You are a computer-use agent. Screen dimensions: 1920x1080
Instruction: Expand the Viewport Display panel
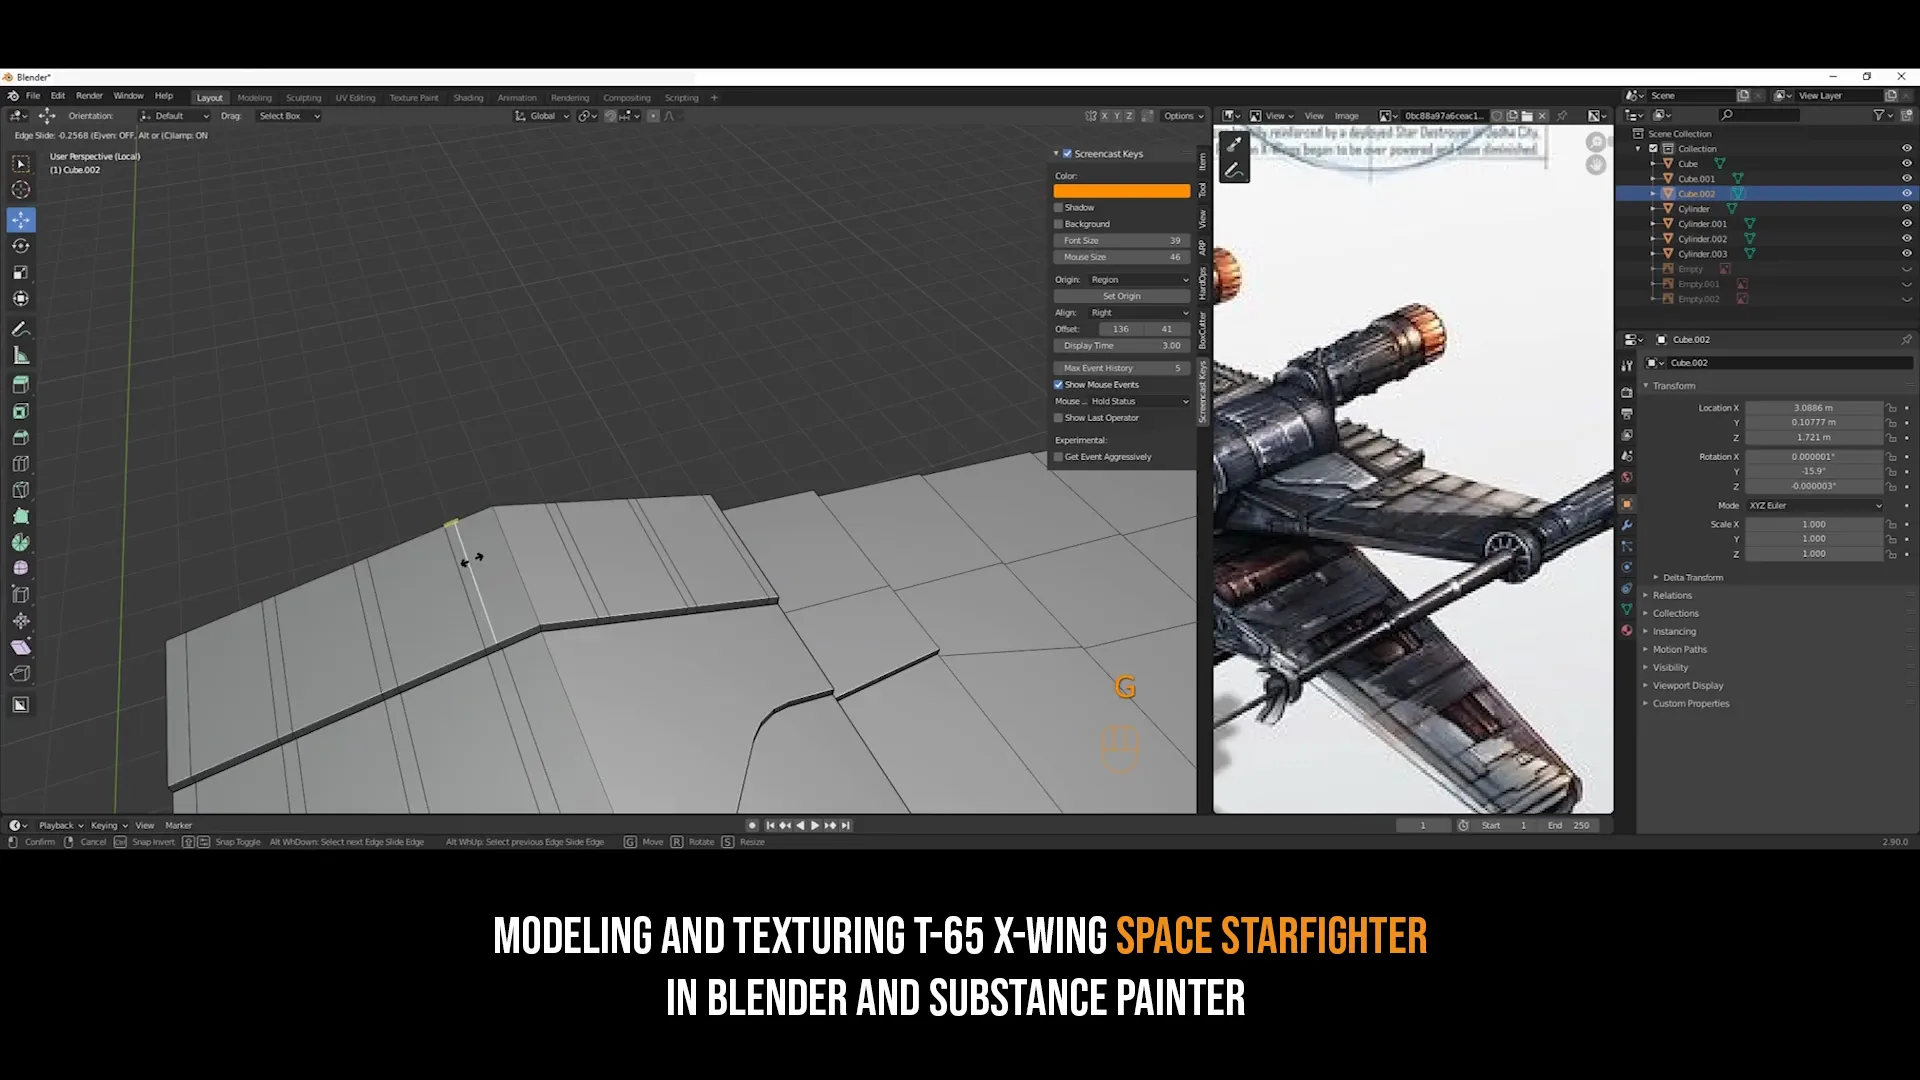1687,686
